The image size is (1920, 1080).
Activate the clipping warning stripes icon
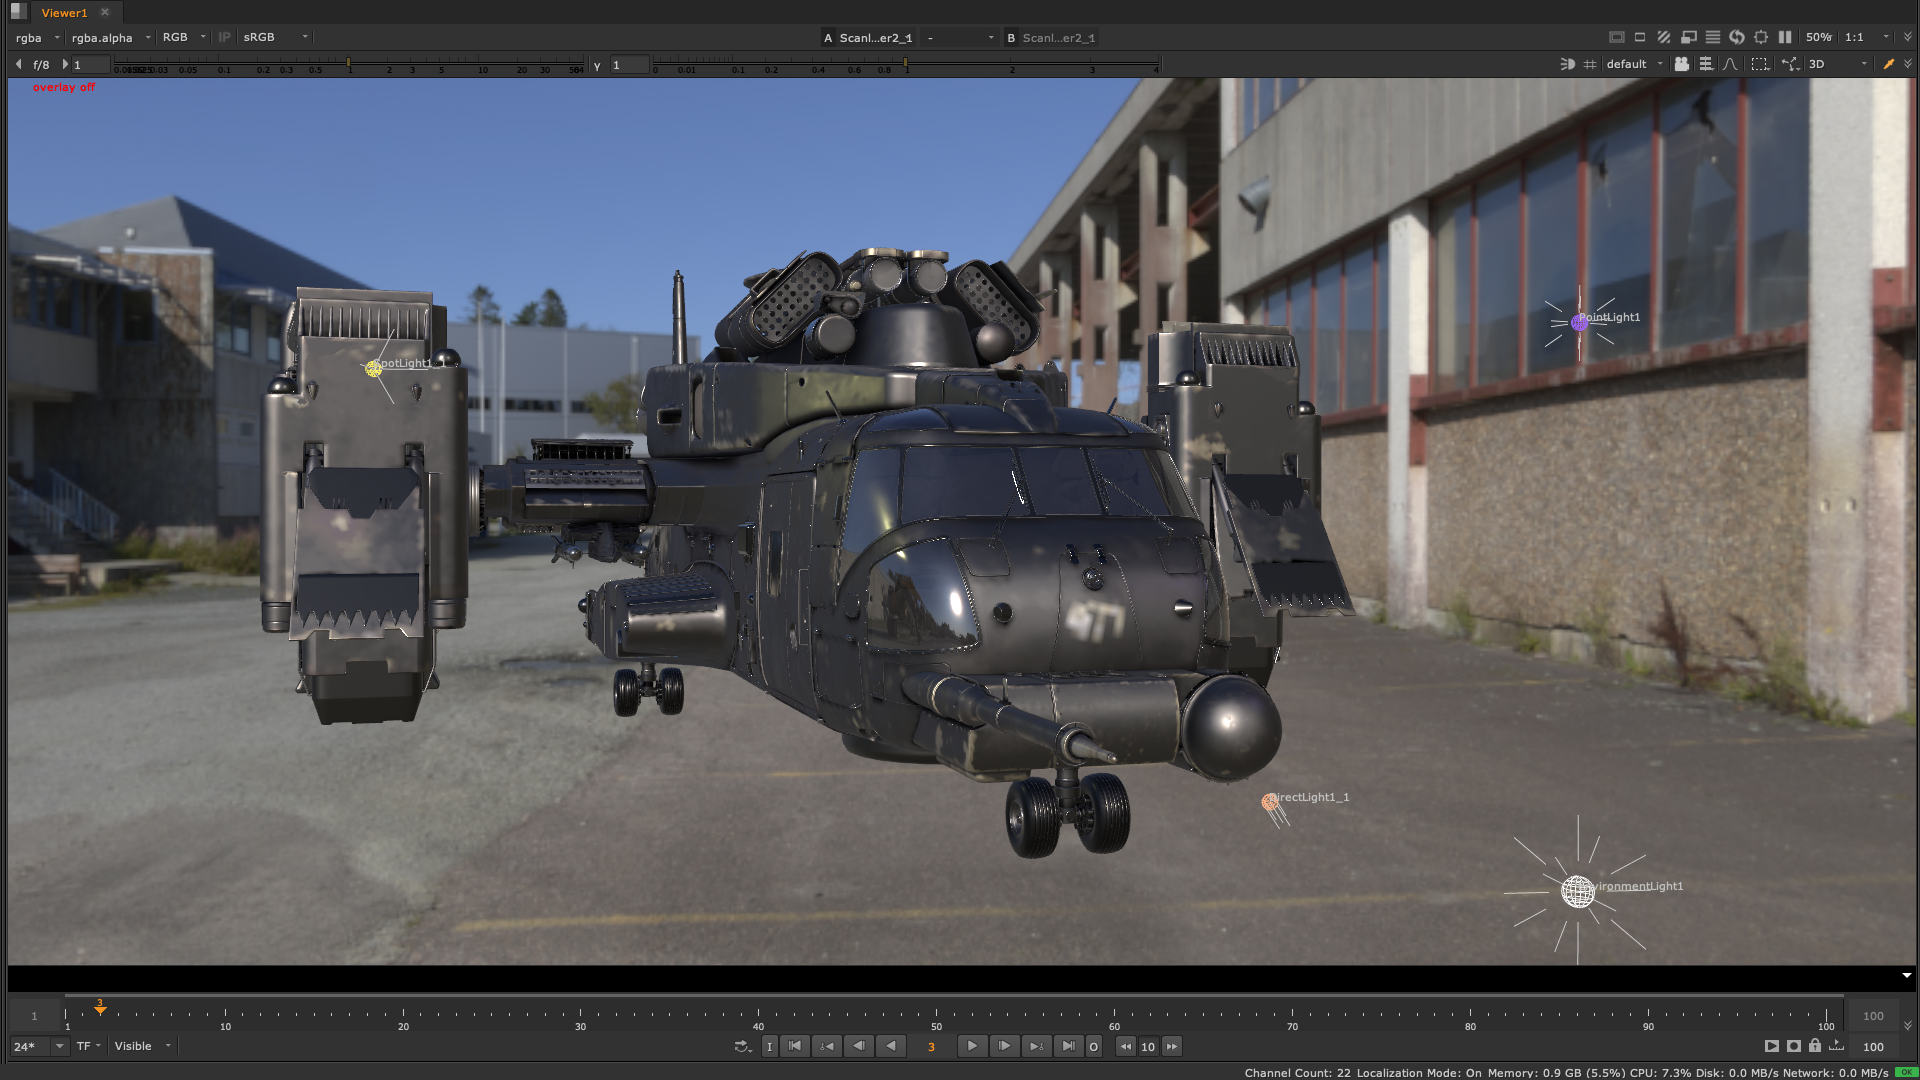pyautogui.click(x=1663, y=37)
